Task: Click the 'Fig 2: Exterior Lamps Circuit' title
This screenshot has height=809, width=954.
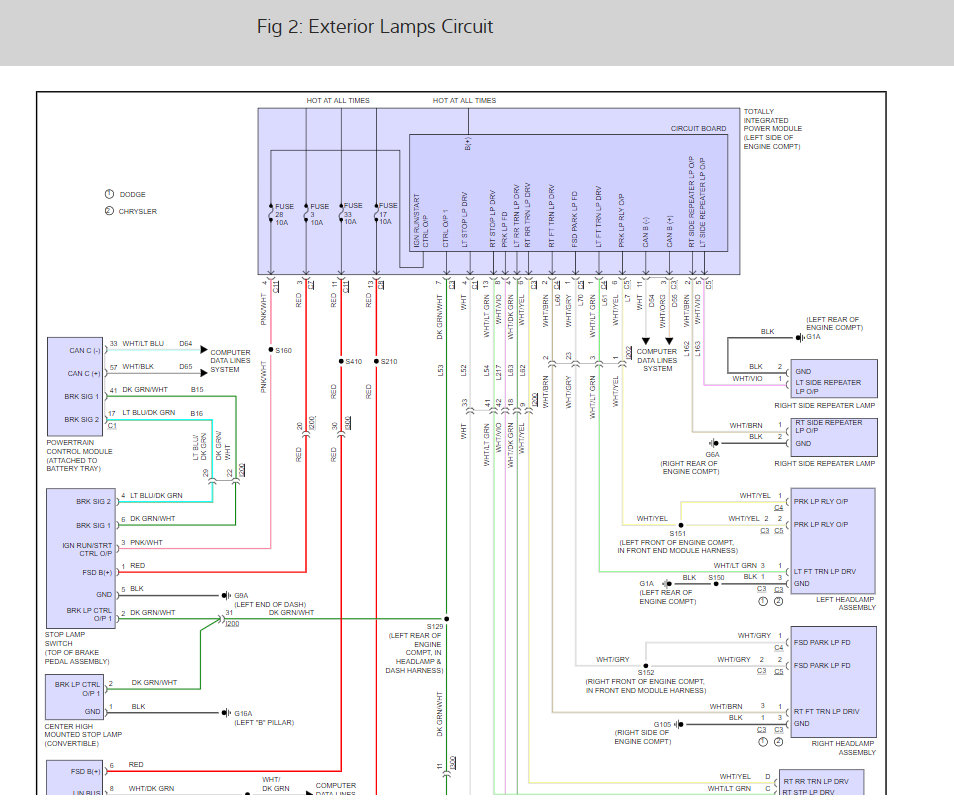Action: 375,27
